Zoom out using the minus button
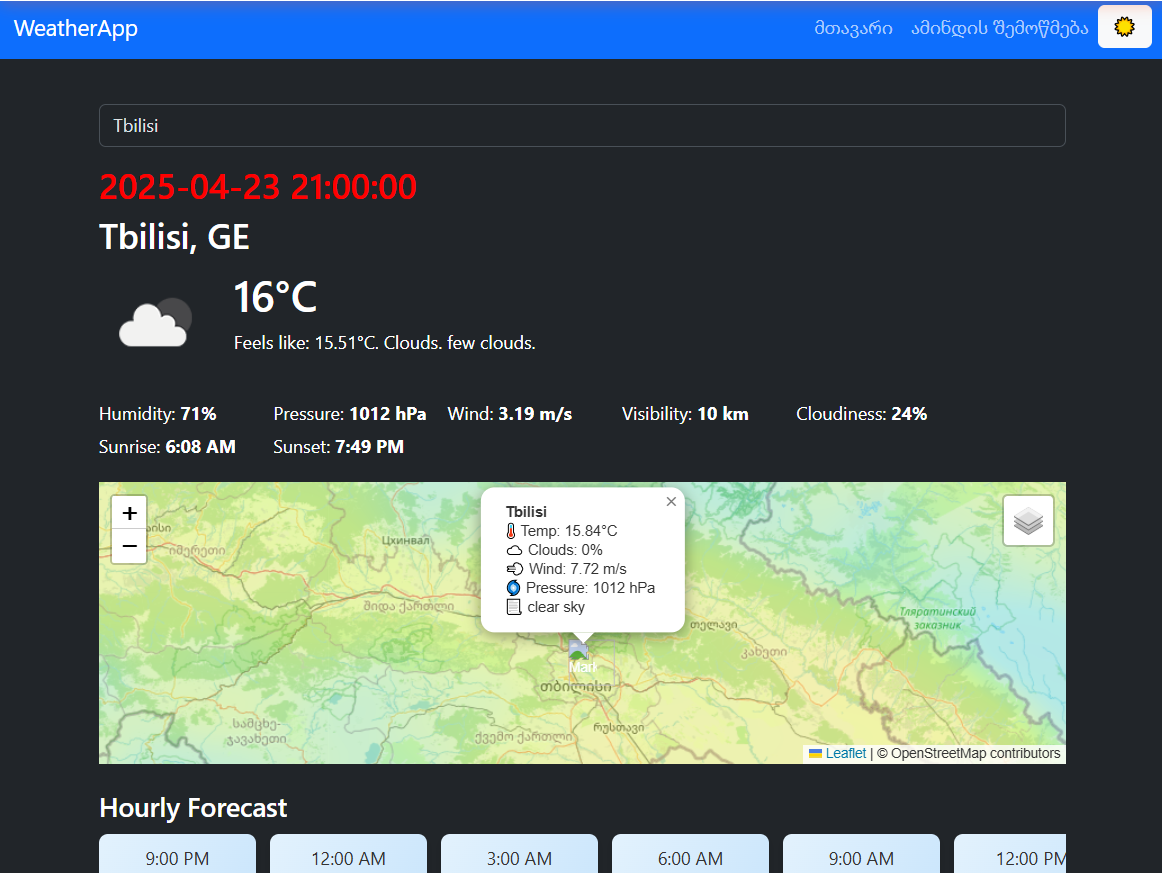The height and width of the screenshot is (873, 1162). (129, 546)
